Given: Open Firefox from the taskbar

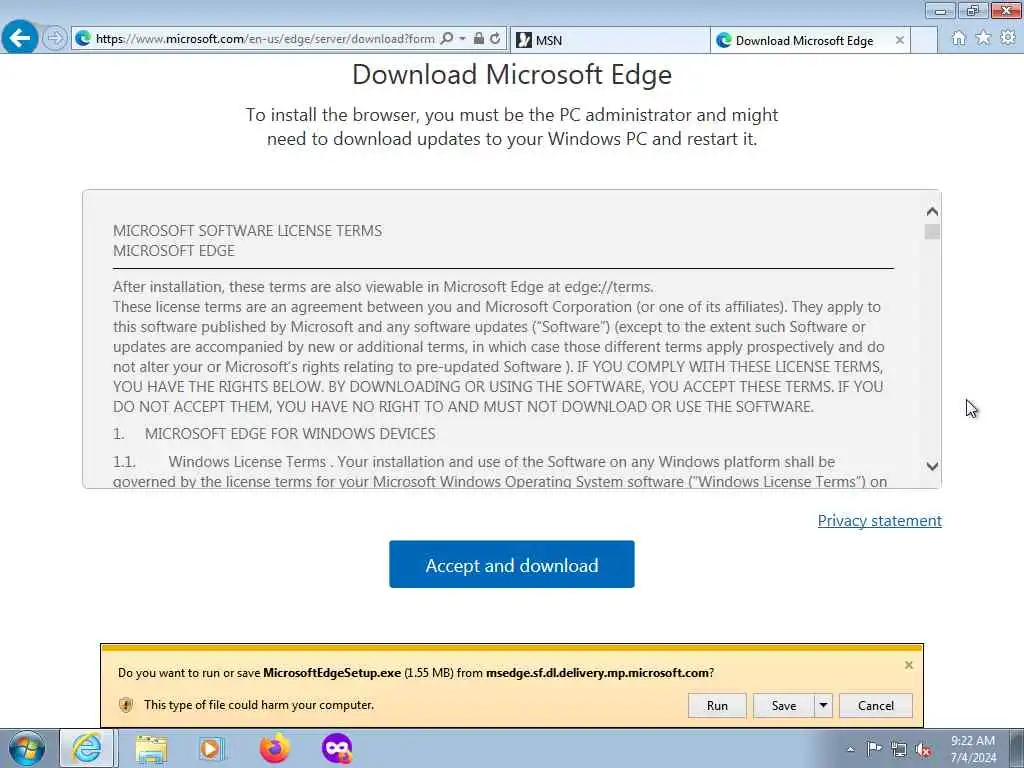Looking at the screenshot, I should (275, 748).
